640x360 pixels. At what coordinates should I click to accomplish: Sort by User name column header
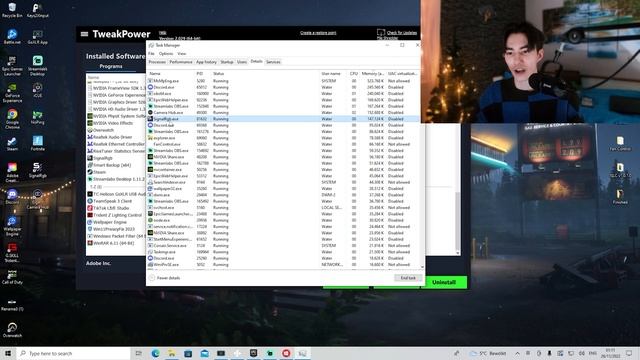[333, 73]
